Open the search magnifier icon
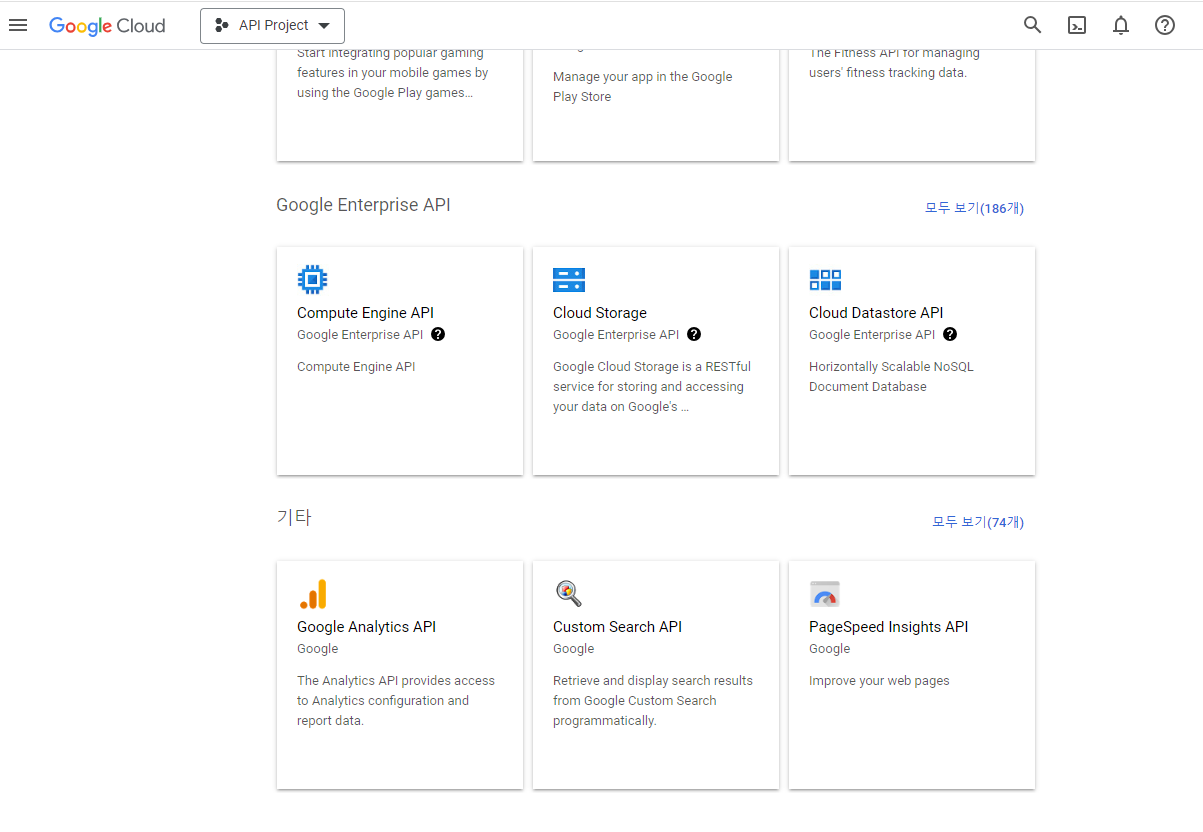1203x832 pixels. pyautogui.click(x=1033, y=25)
